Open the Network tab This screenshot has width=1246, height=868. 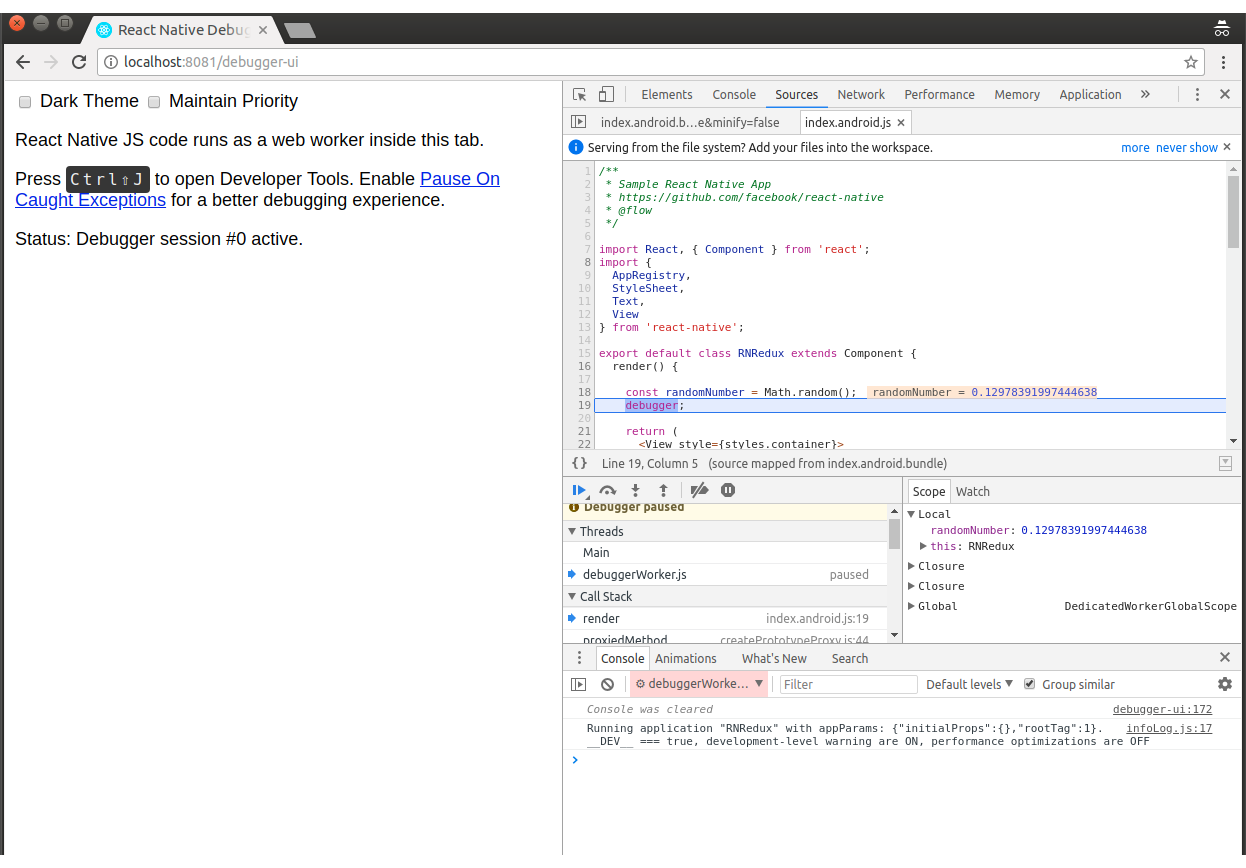(x=861, y=94)
